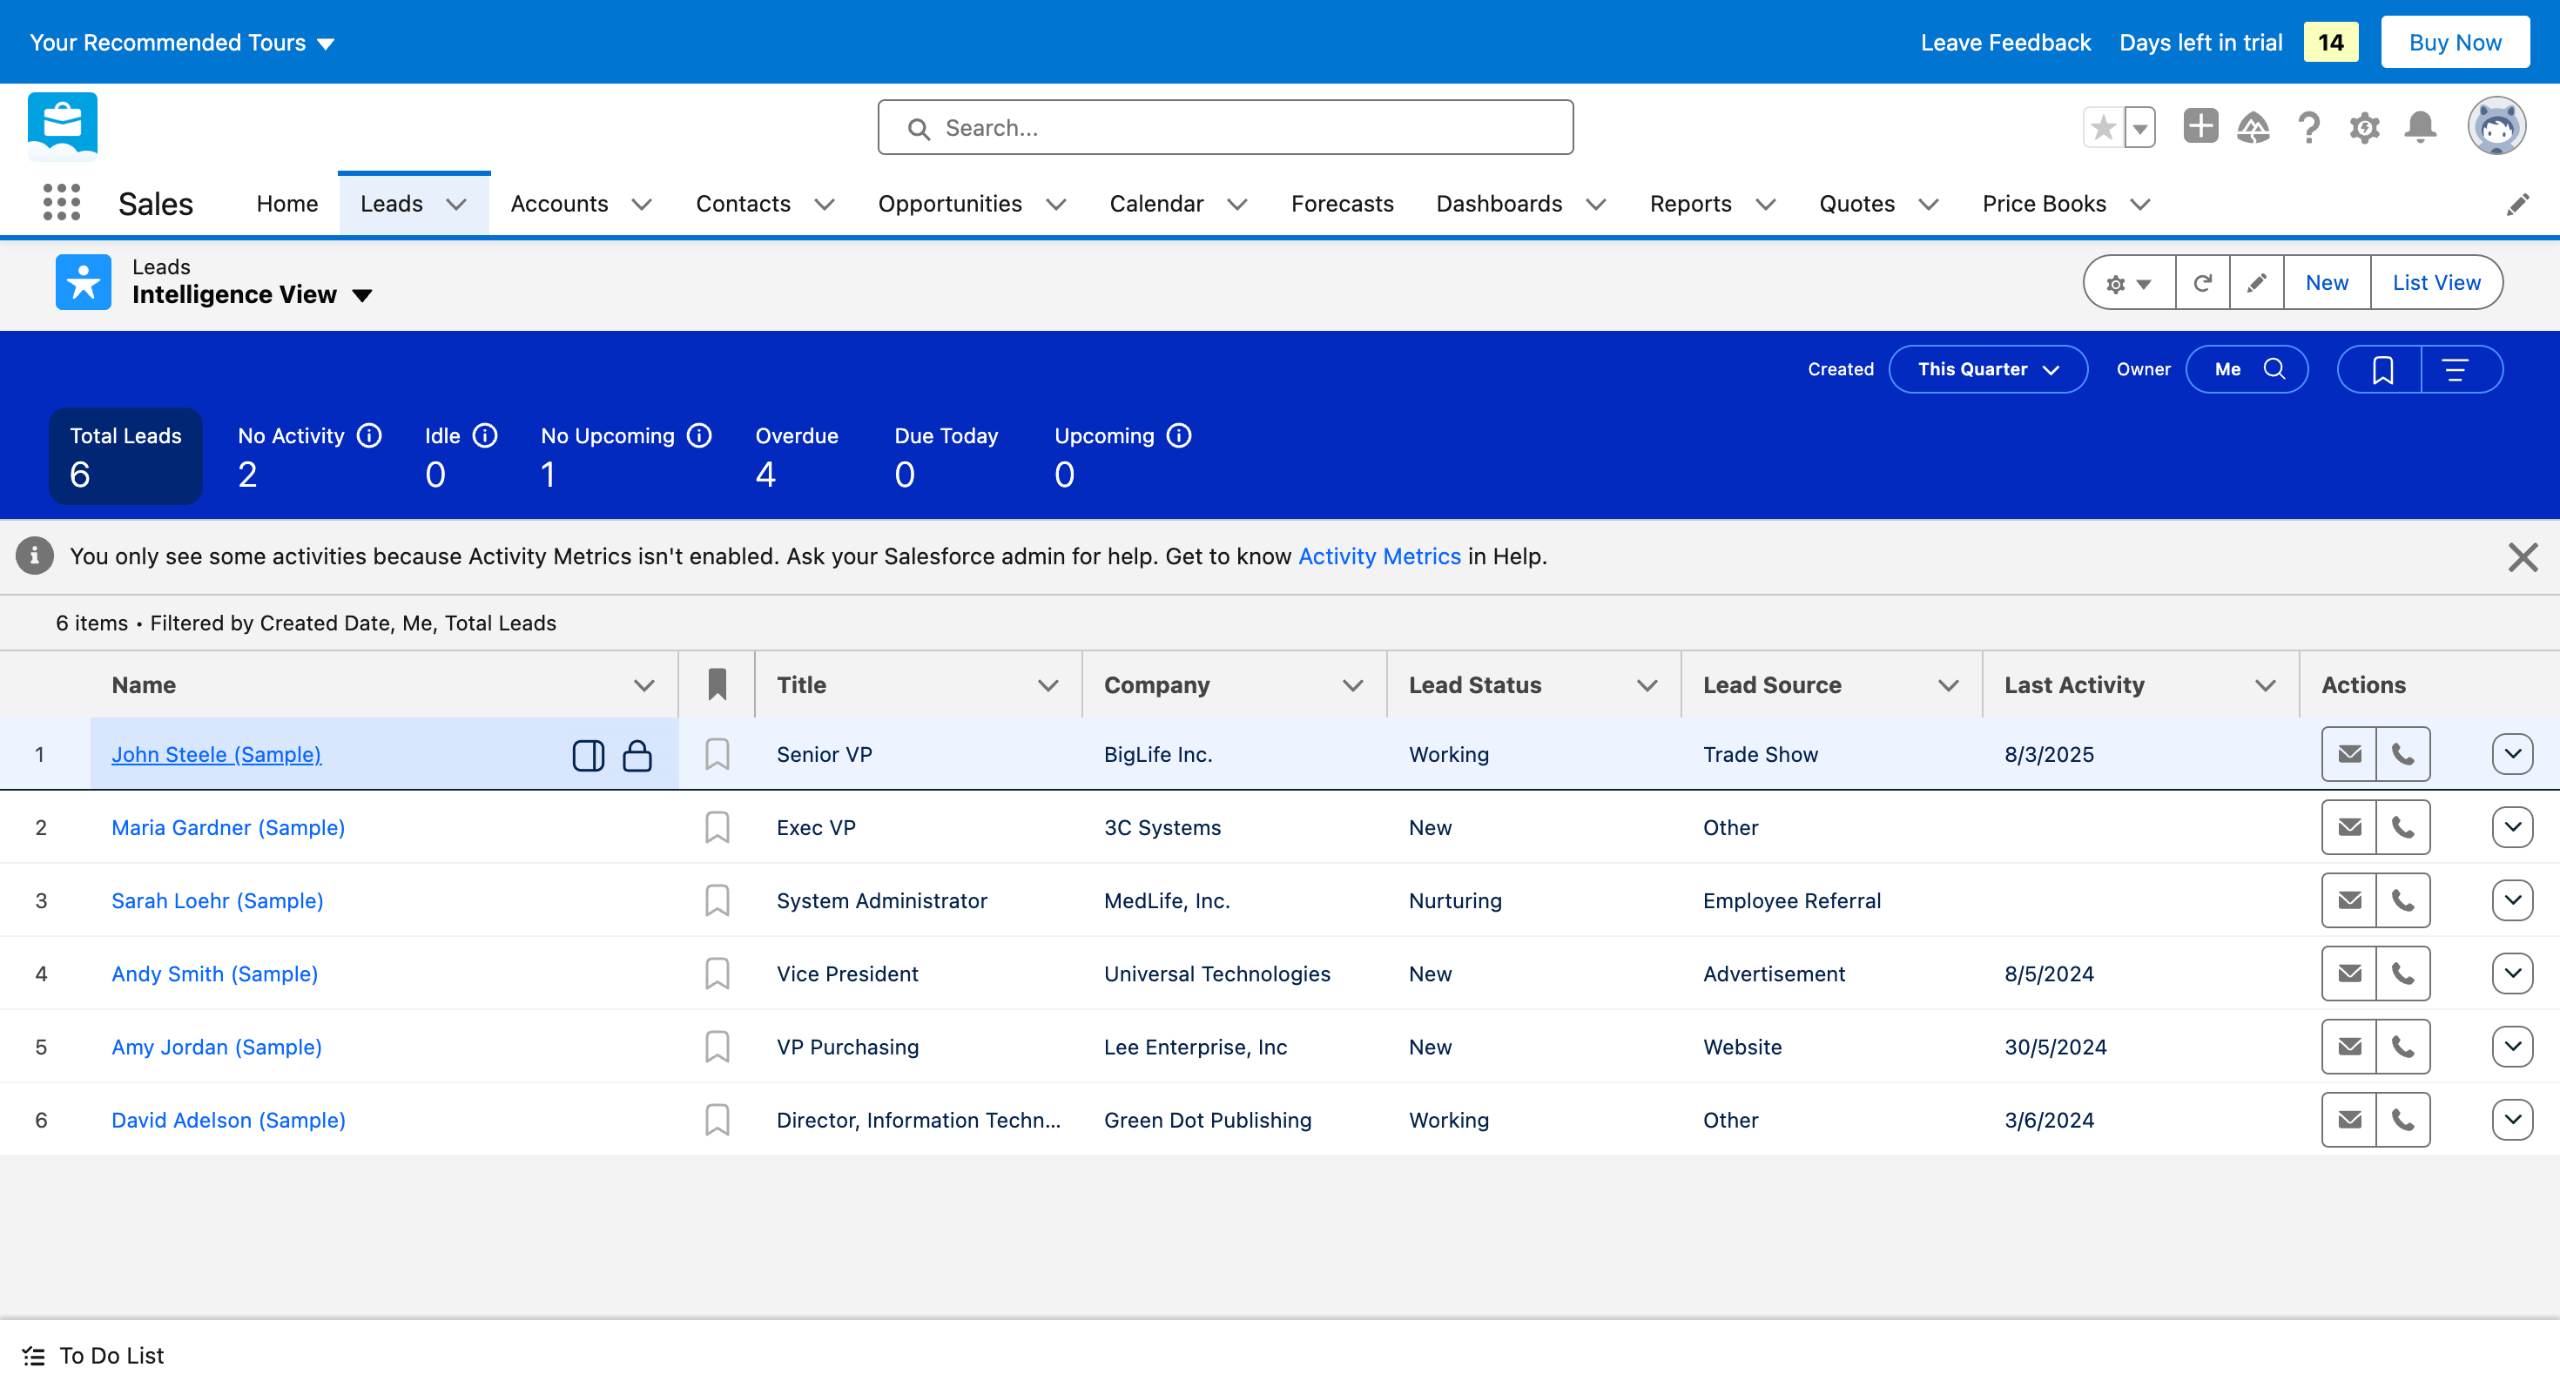This screenshot has width=2560, height=1389.
Task: Click the New lead button
Action: 2327,283
